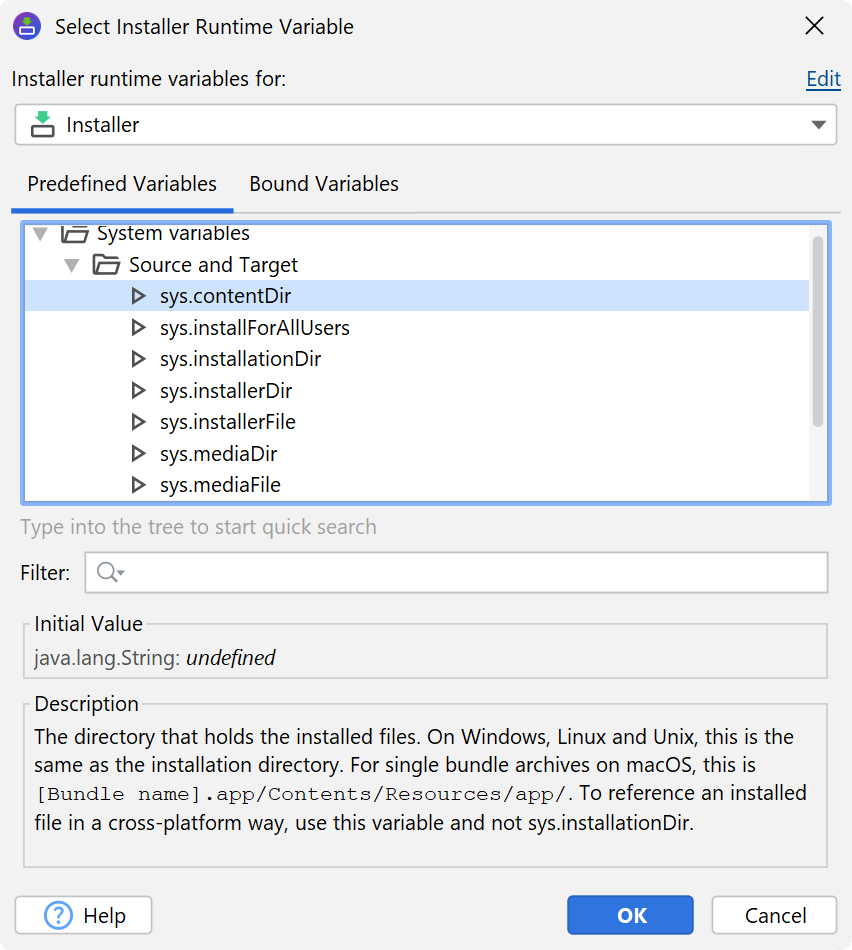Screen dimensions: 852x950
Task: Click the variable icon beside sys.mediaDir
Action: 138,454
